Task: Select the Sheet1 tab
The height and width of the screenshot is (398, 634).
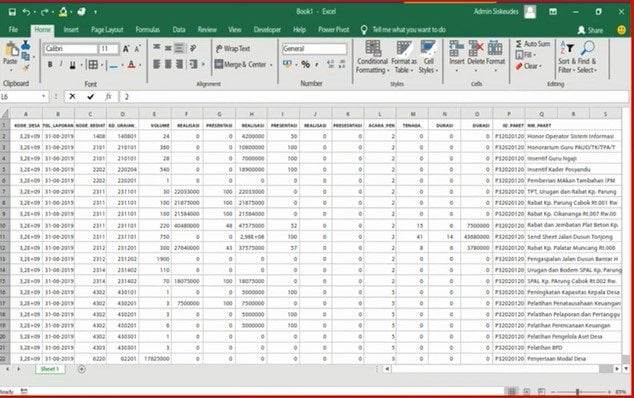Action: click(x=50, y=369)
